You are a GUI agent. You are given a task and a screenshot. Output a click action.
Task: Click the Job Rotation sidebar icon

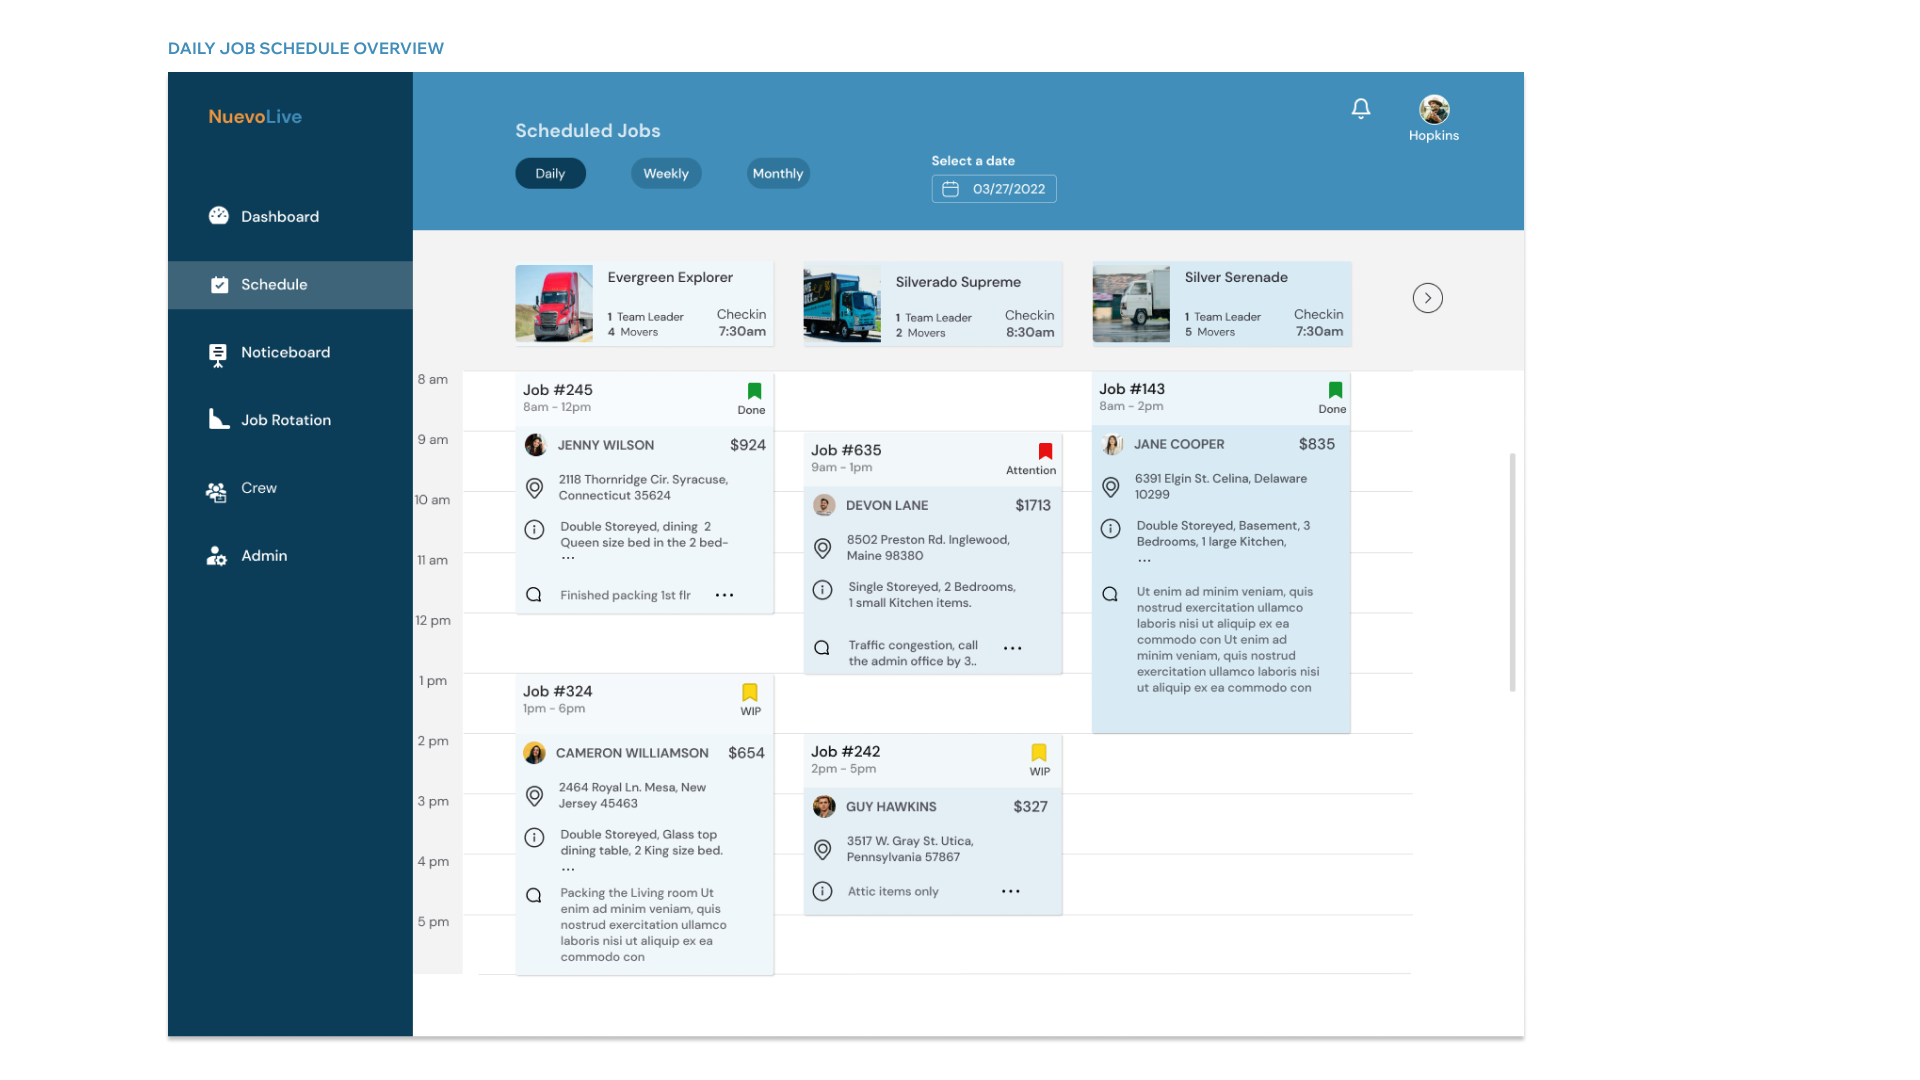[219, 419]
